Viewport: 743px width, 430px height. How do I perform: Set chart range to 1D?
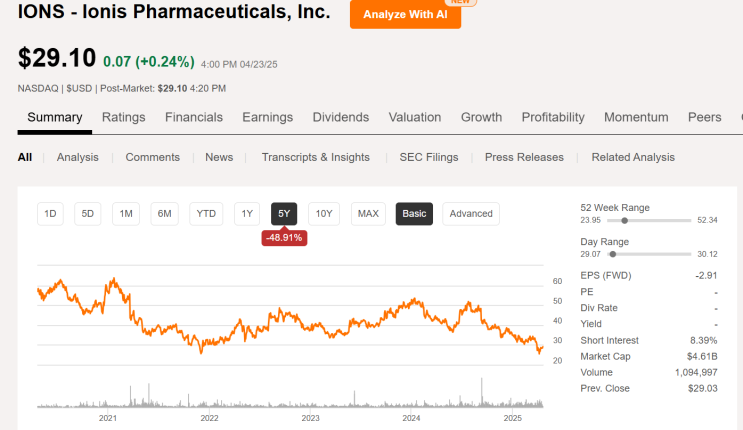51,213
